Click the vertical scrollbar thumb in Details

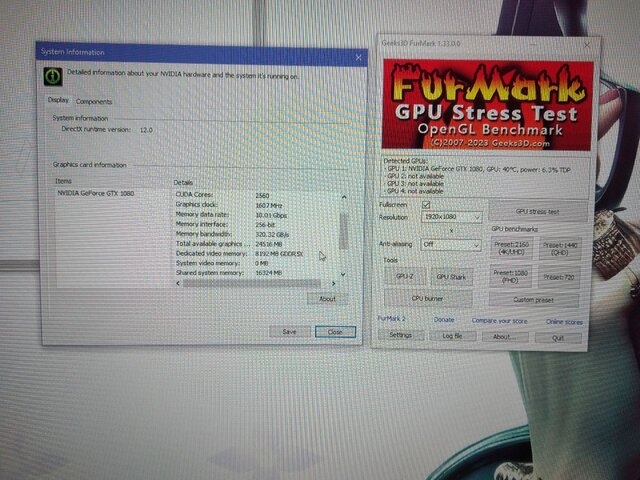pos(344,231)
